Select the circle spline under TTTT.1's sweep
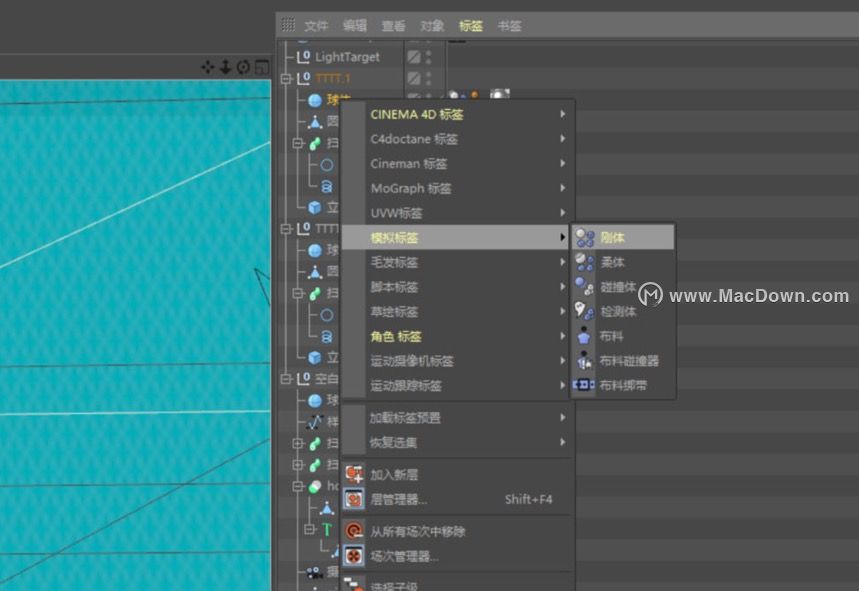 327,164
